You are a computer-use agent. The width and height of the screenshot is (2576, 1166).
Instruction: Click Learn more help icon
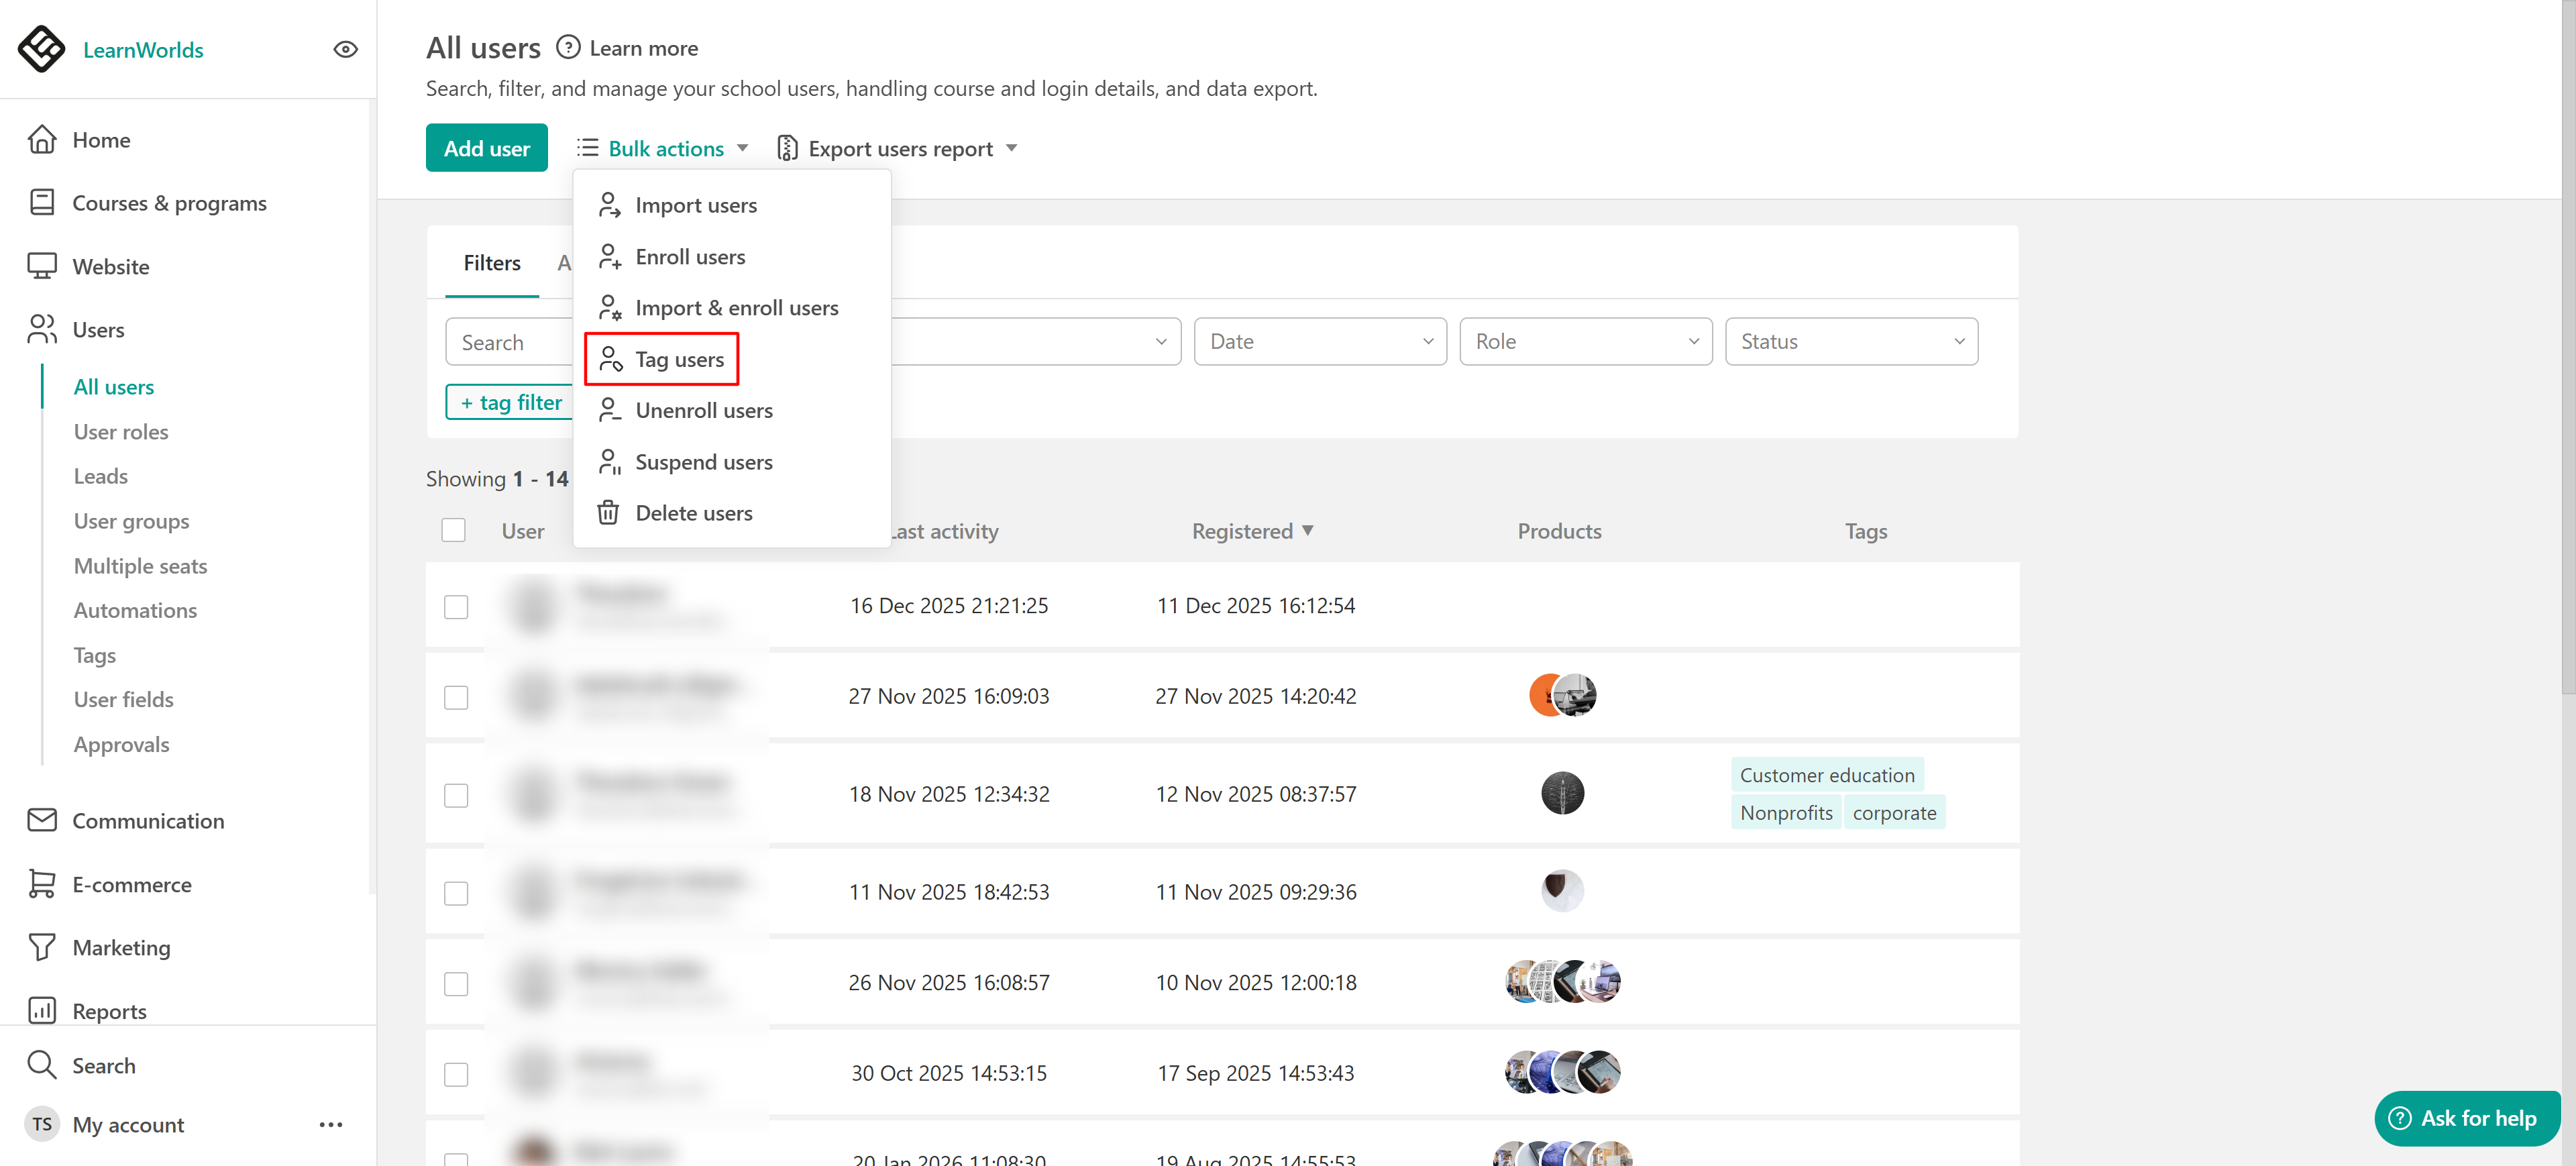pos(568,47)
